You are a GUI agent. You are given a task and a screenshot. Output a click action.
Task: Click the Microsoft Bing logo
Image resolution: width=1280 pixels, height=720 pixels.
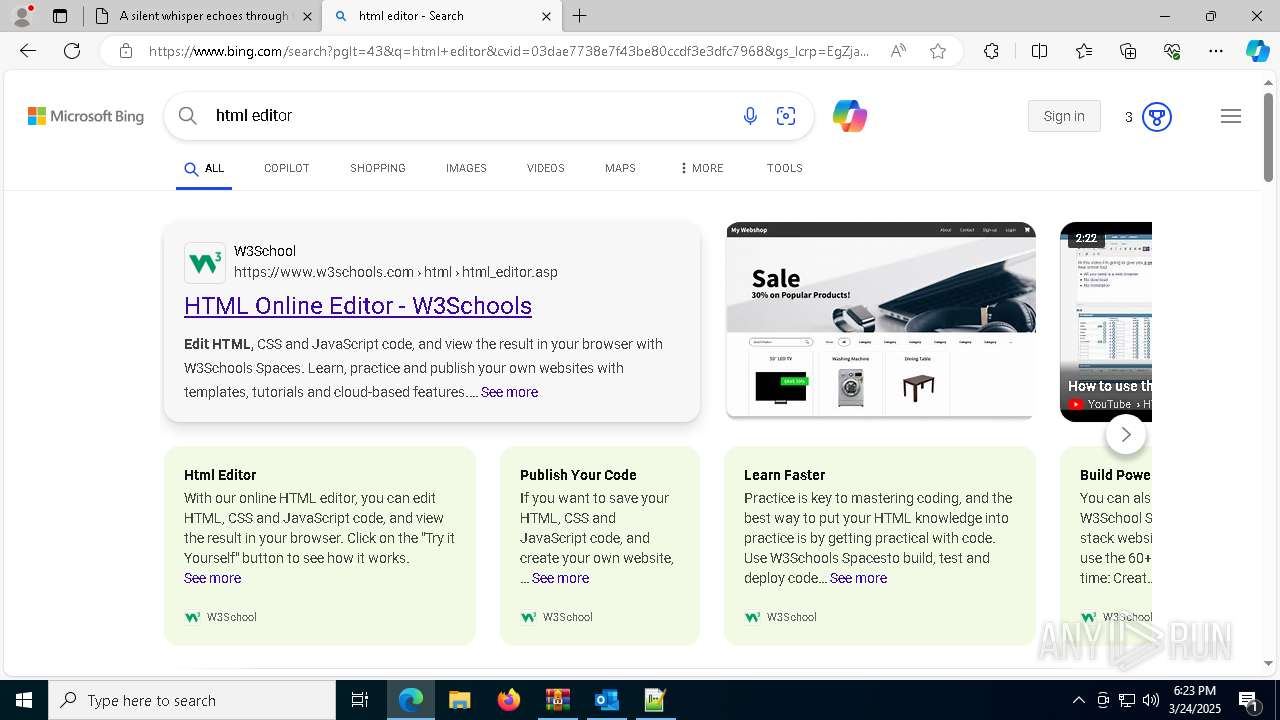click(86, 116)
